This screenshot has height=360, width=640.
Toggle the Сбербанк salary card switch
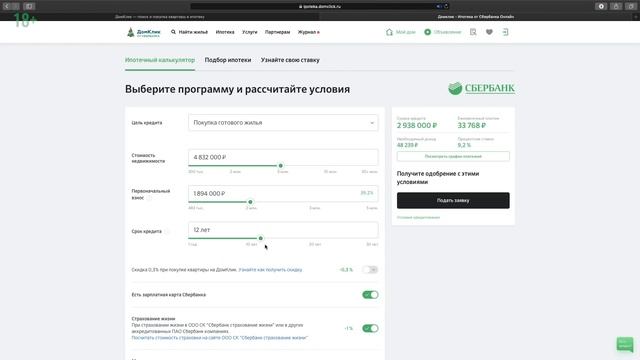[x=370, y=295]
